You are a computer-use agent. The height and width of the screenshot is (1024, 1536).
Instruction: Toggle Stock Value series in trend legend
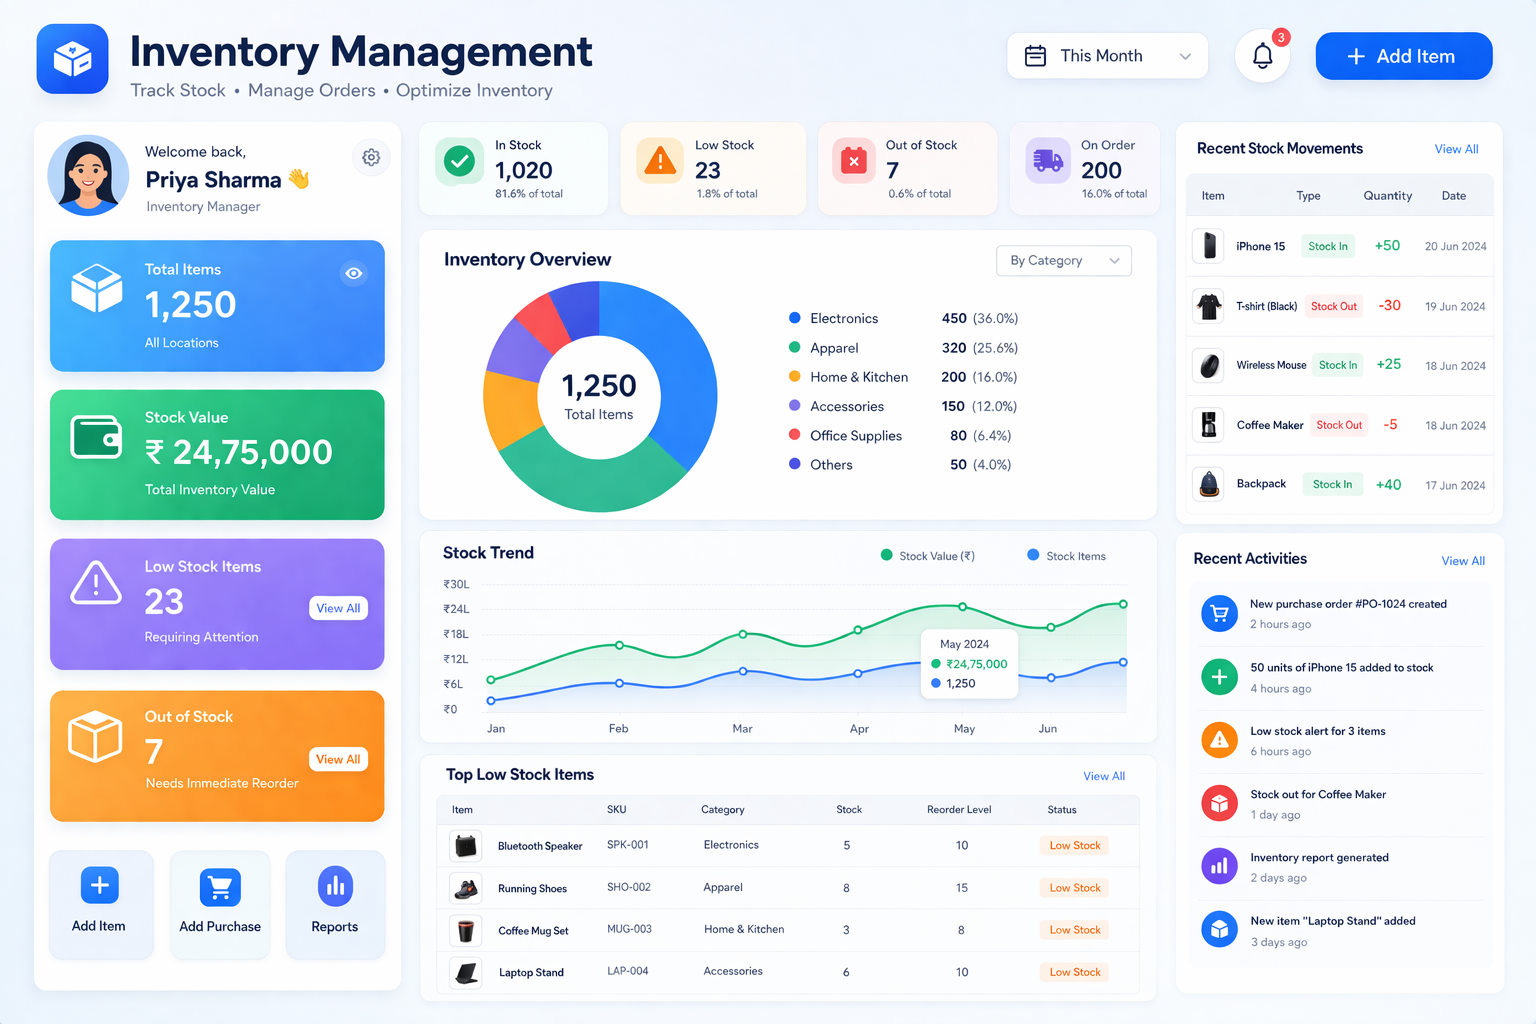(x=927, y=556)
